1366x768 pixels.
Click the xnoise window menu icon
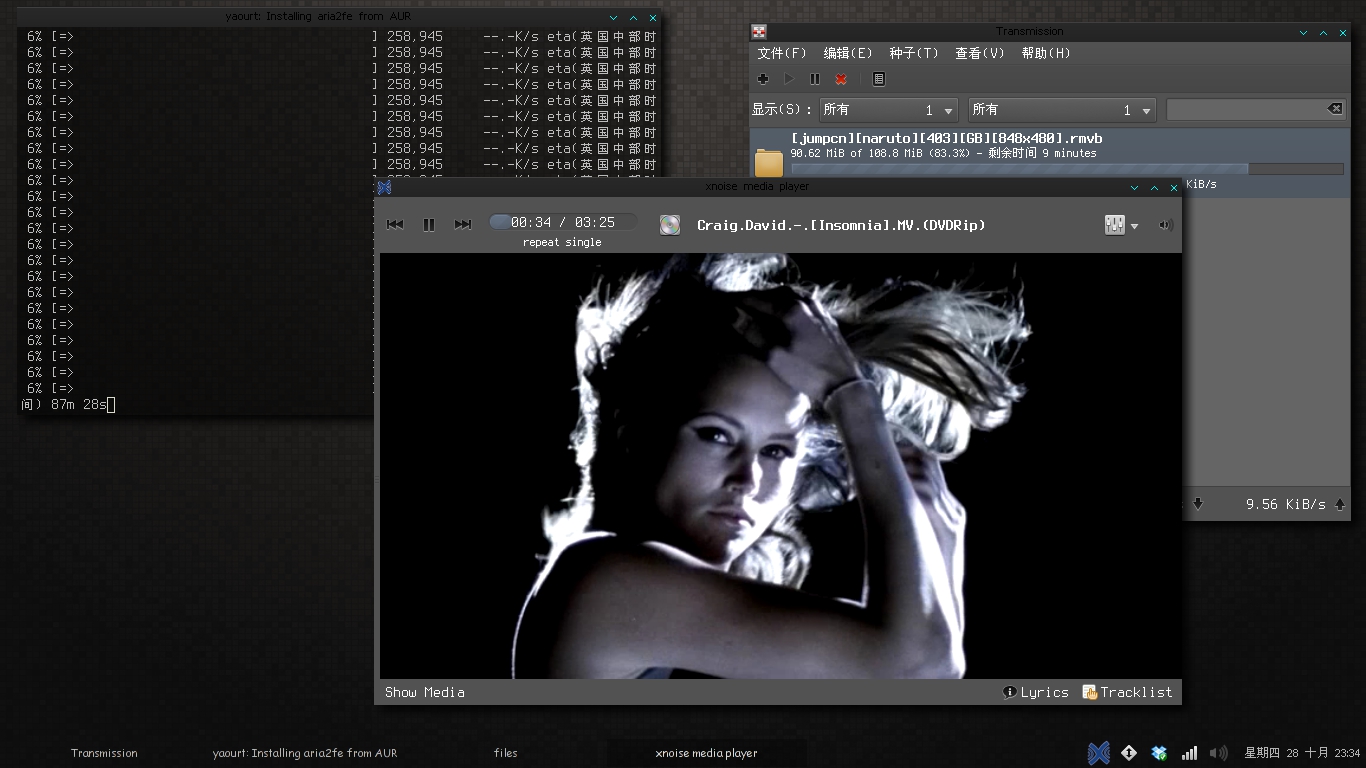[x=384, y=187]
